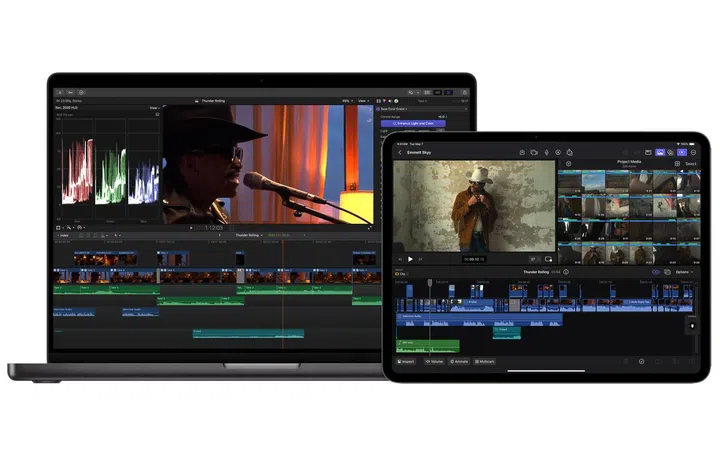Expand the timeline Options dropdown
The width and height of the screenshot is (720, 456).
(x=684, y=272)
